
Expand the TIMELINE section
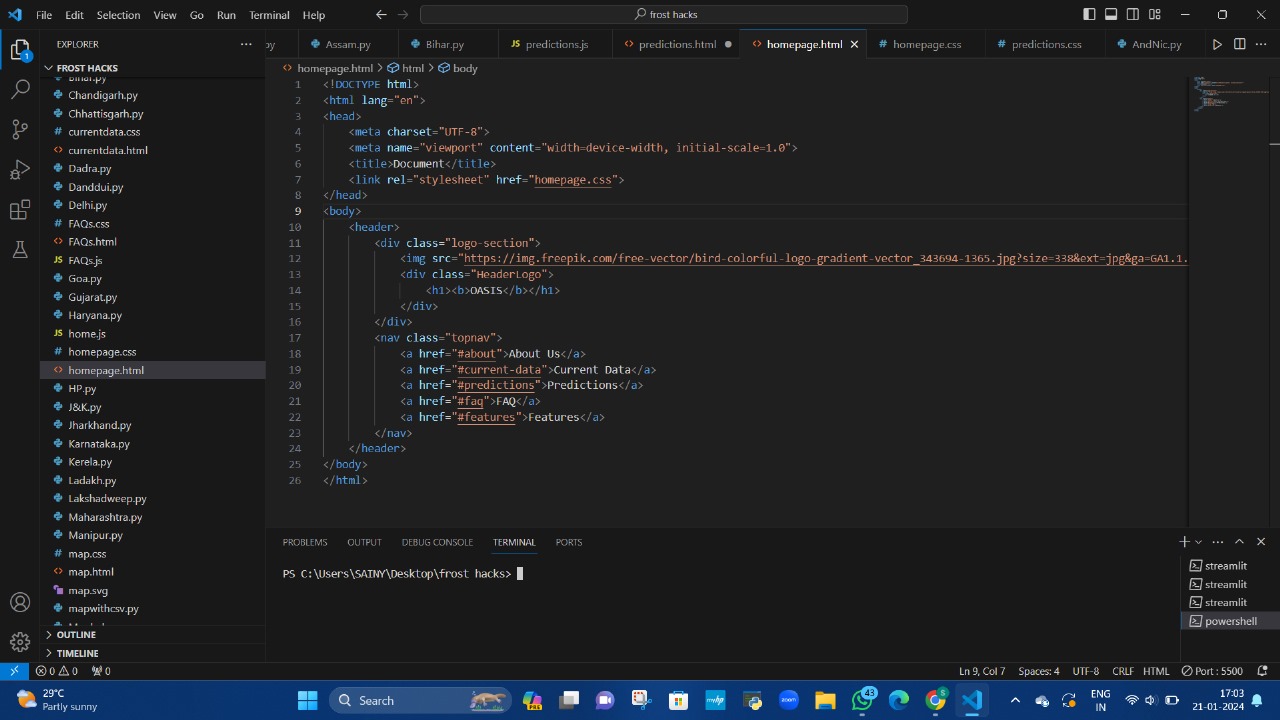tap(77, 653)
